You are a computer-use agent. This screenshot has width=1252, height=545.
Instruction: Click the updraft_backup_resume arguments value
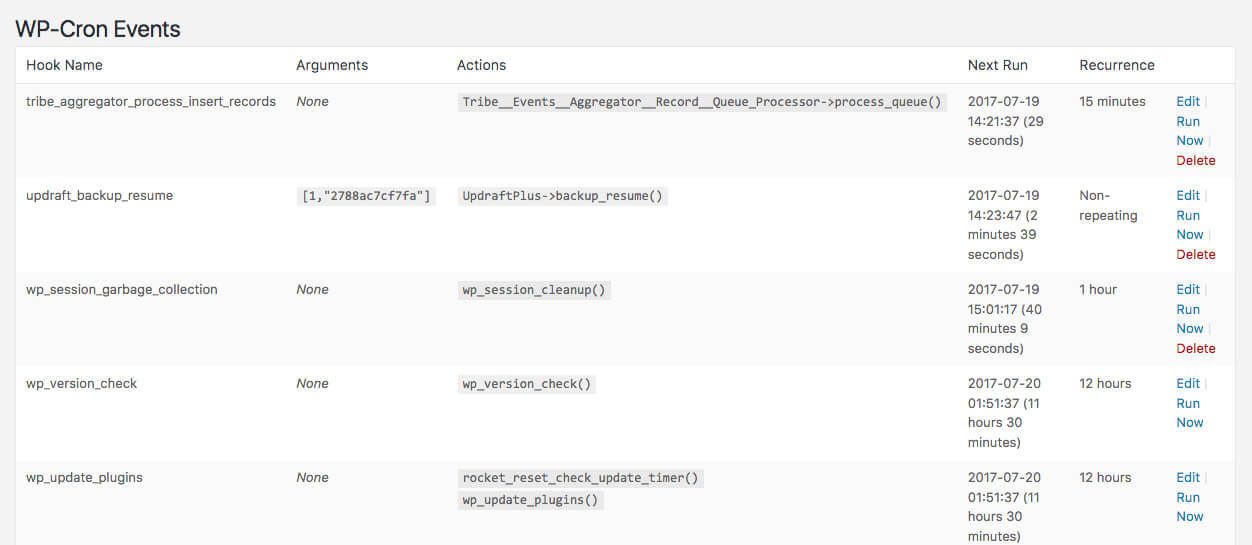tap(366, 196)
